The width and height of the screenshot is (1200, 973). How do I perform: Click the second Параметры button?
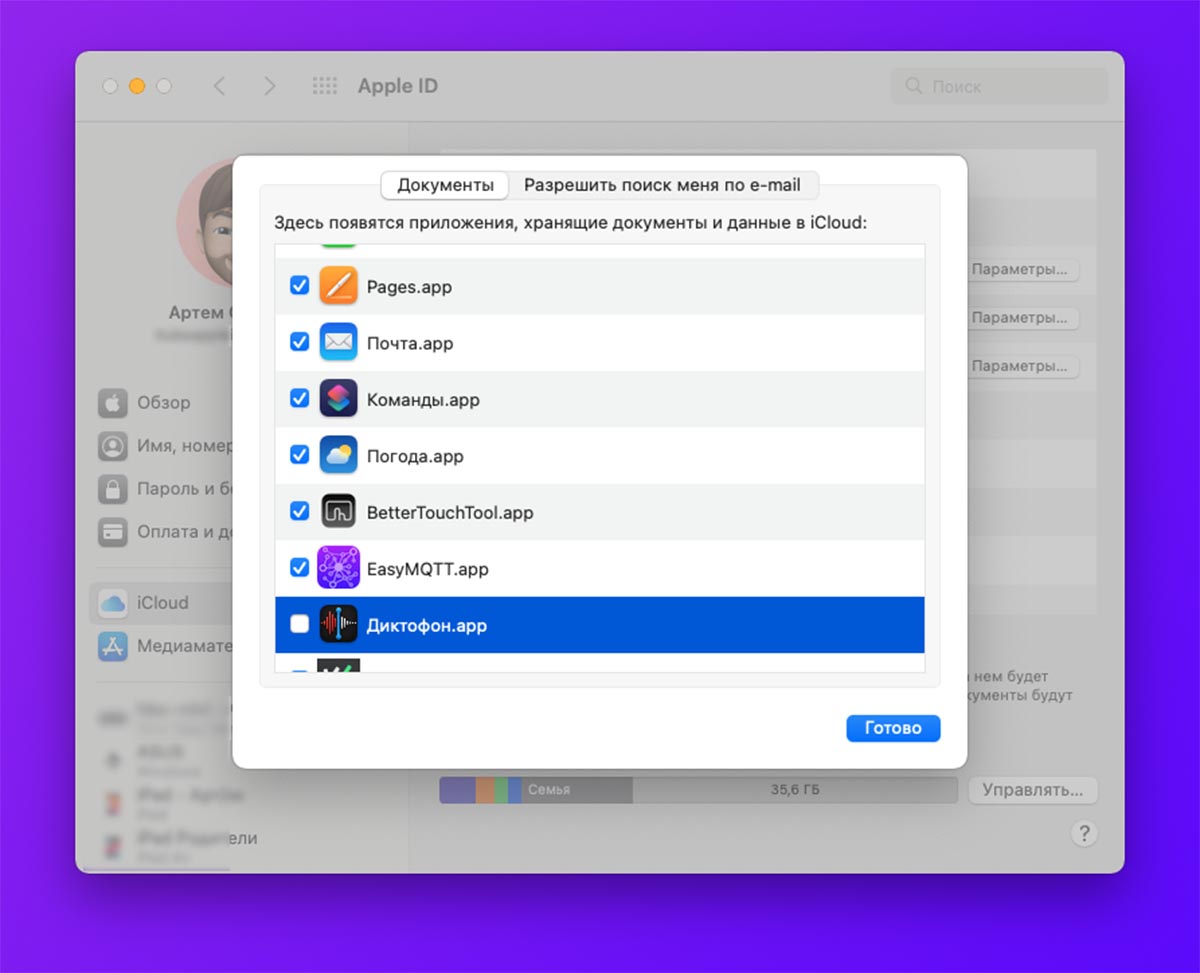(x=1024, y=318)
